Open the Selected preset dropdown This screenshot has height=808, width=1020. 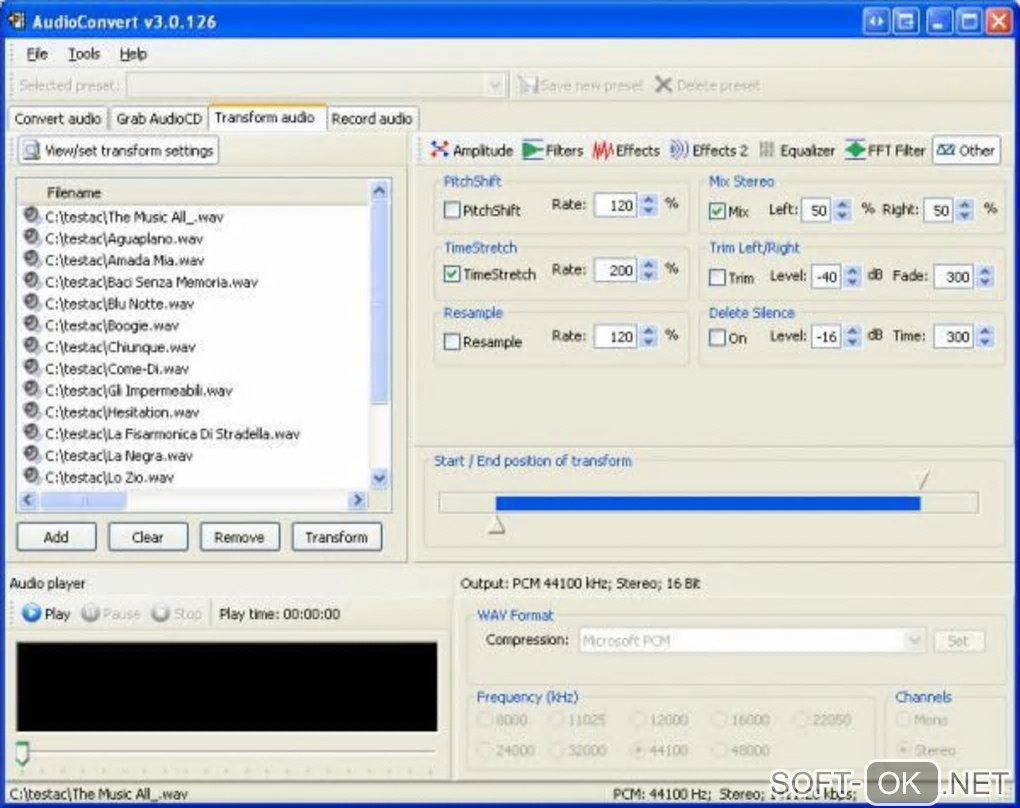[496, 85]
